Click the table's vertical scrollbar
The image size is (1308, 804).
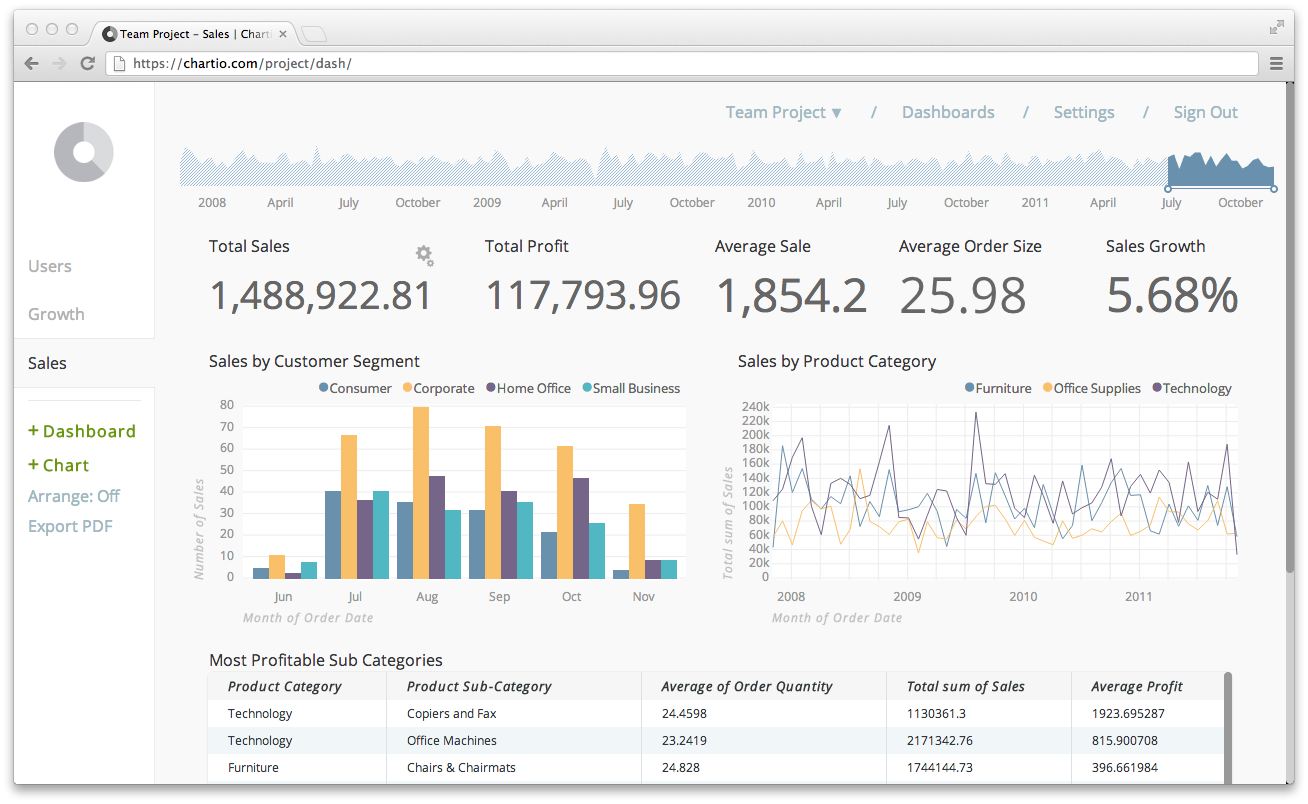1228,728
